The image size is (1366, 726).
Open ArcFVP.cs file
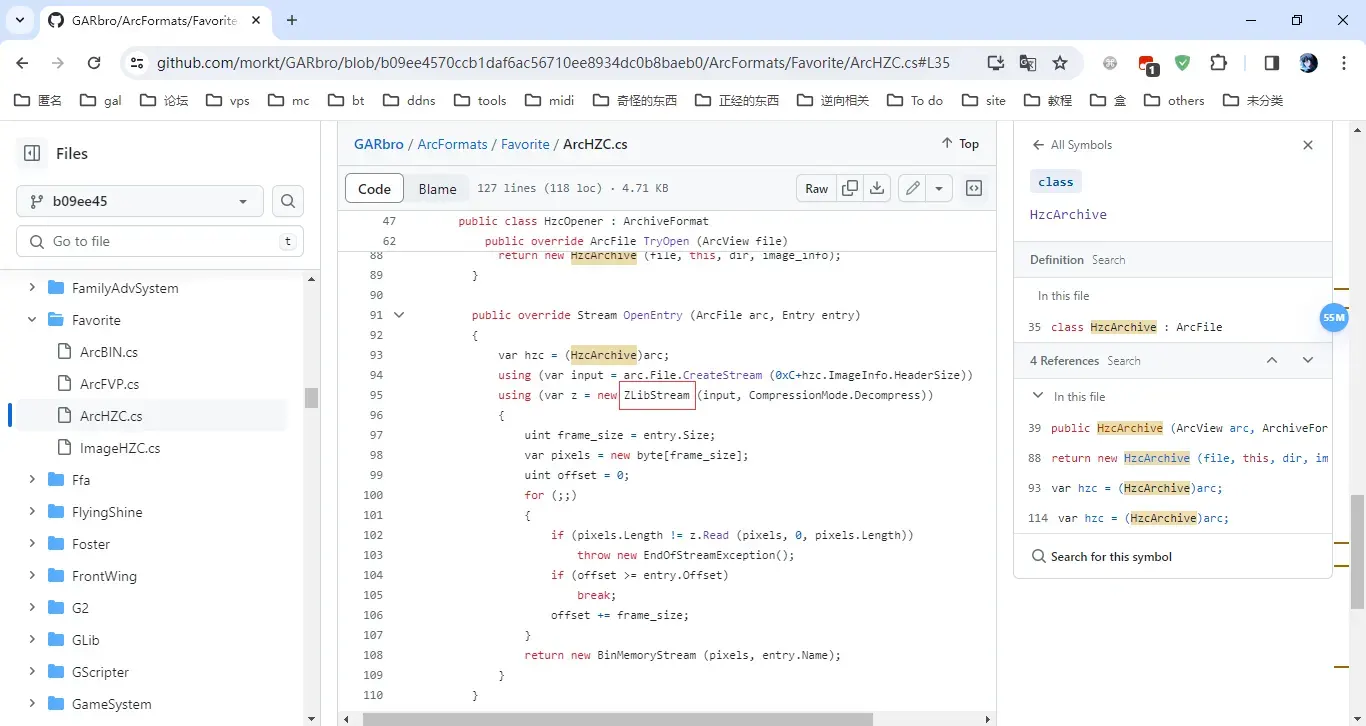coord(109,384)
